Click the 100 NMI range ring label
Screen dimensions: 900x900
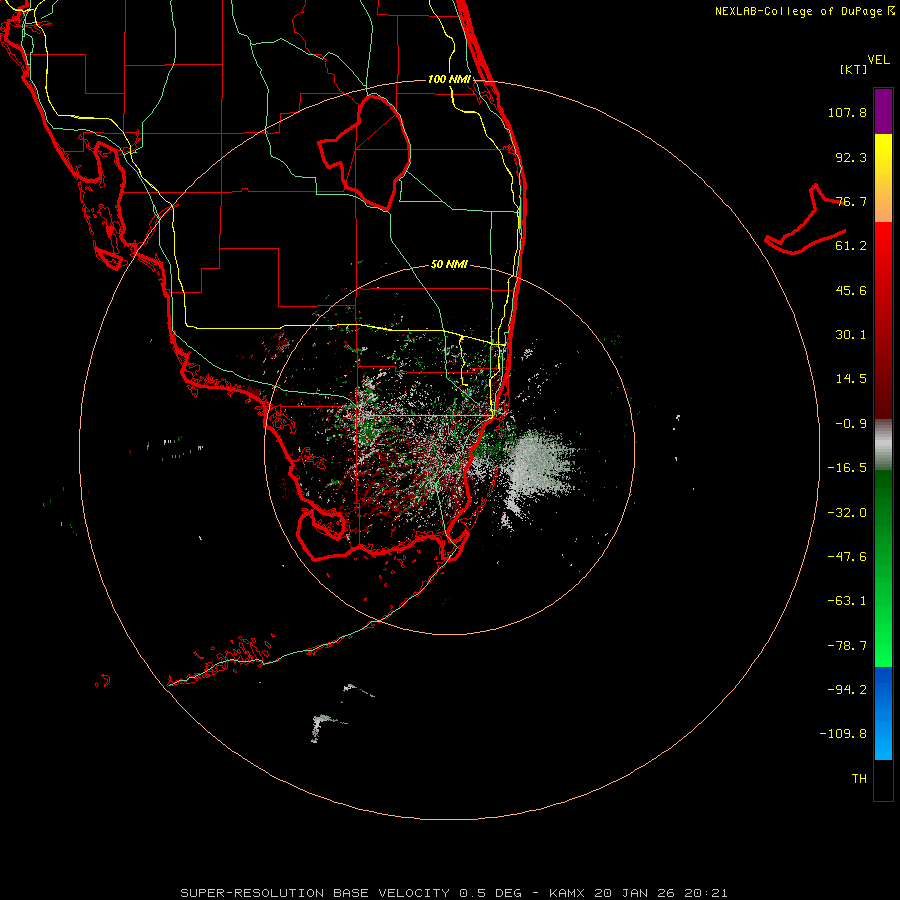[449, 79]
